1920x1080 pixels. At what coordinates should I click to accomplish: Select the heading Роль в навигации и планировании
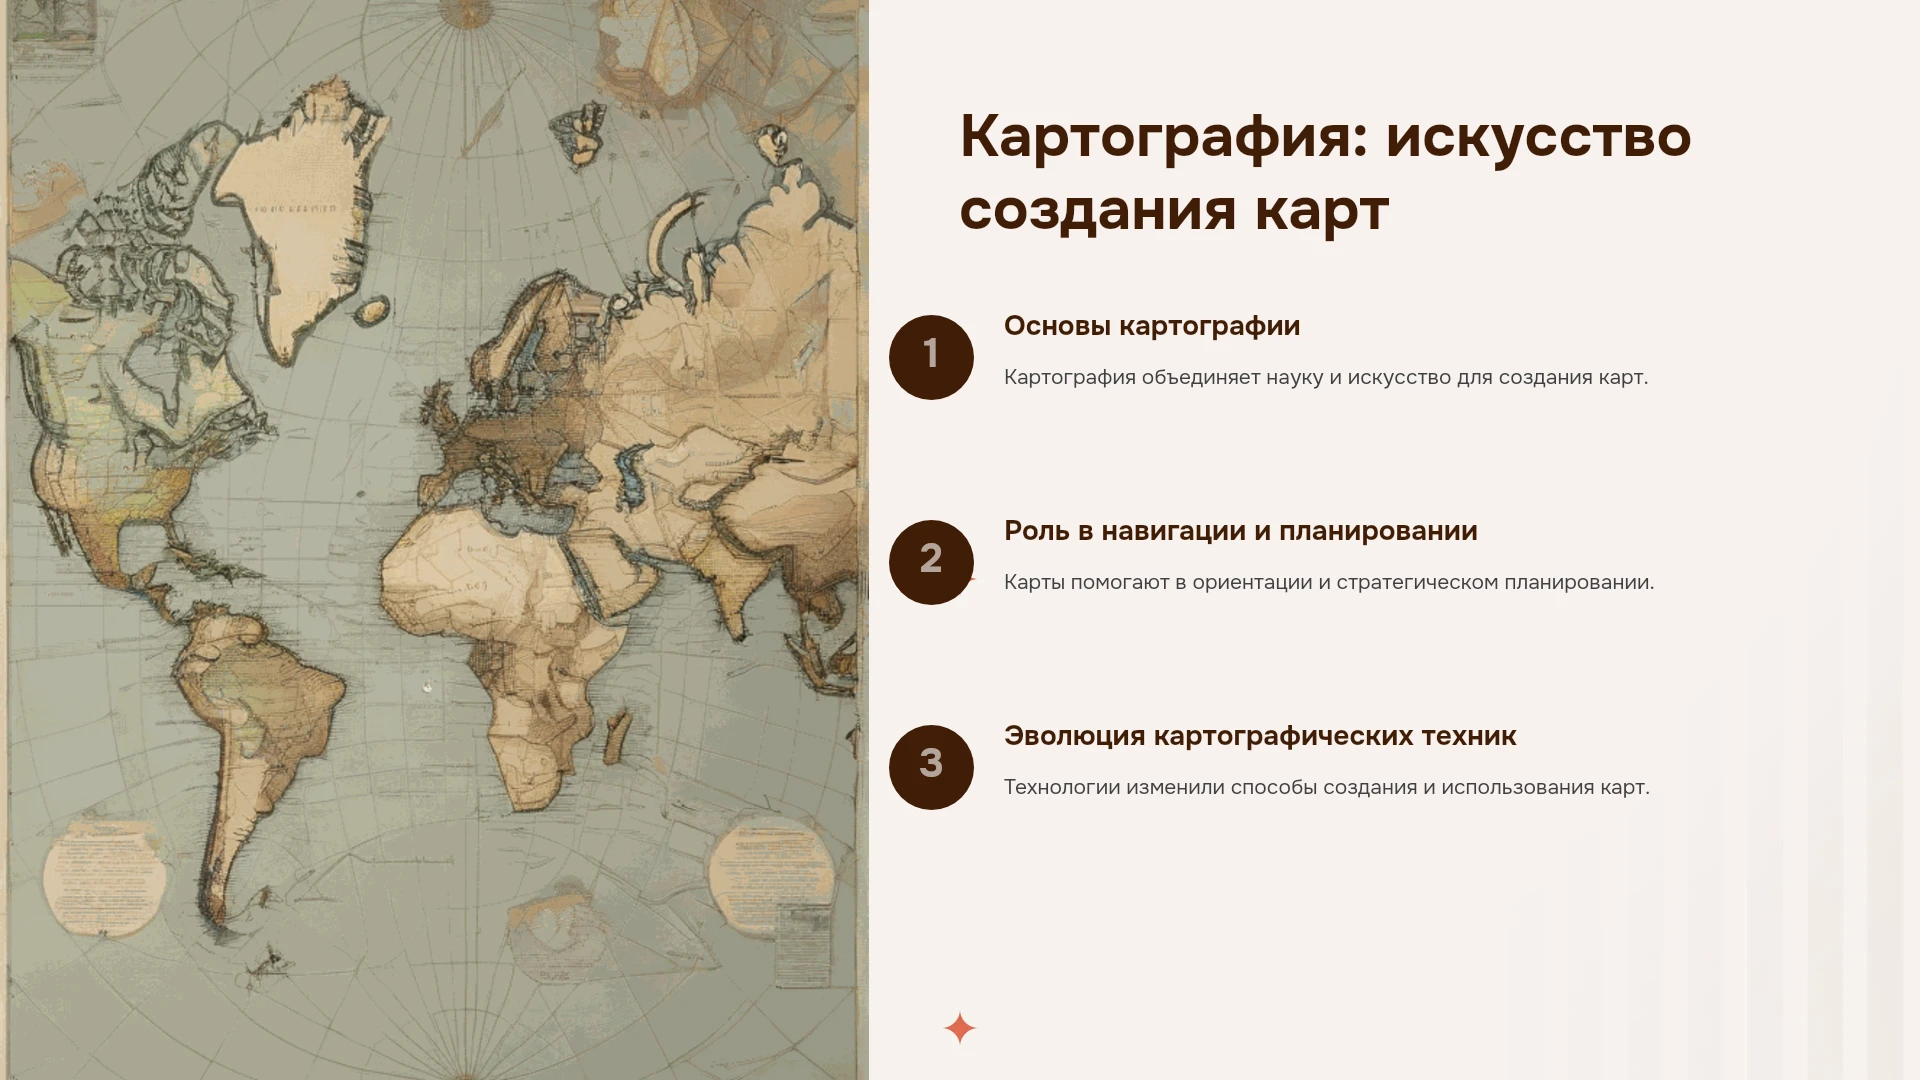click(1240, 531)
